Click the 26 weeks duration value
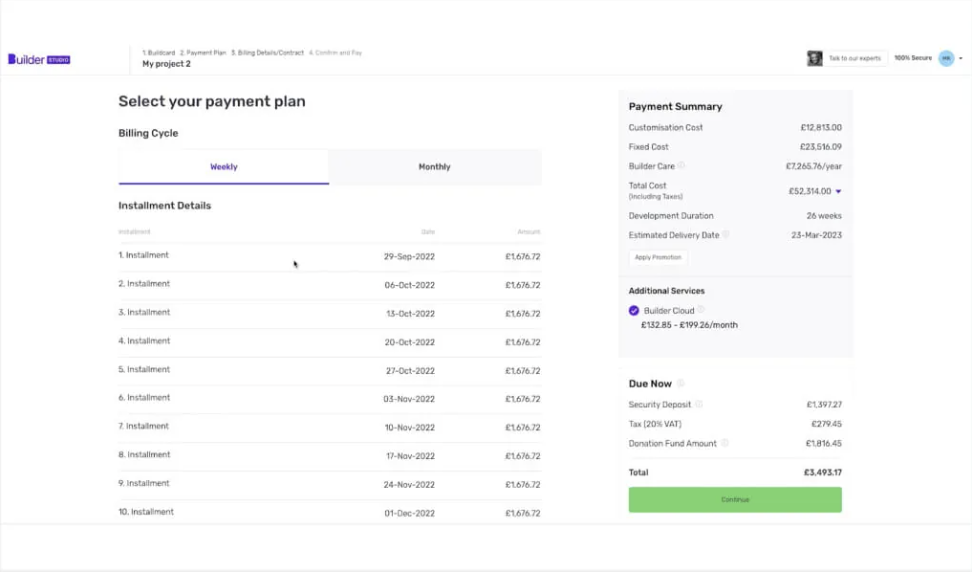 point(824,216)
